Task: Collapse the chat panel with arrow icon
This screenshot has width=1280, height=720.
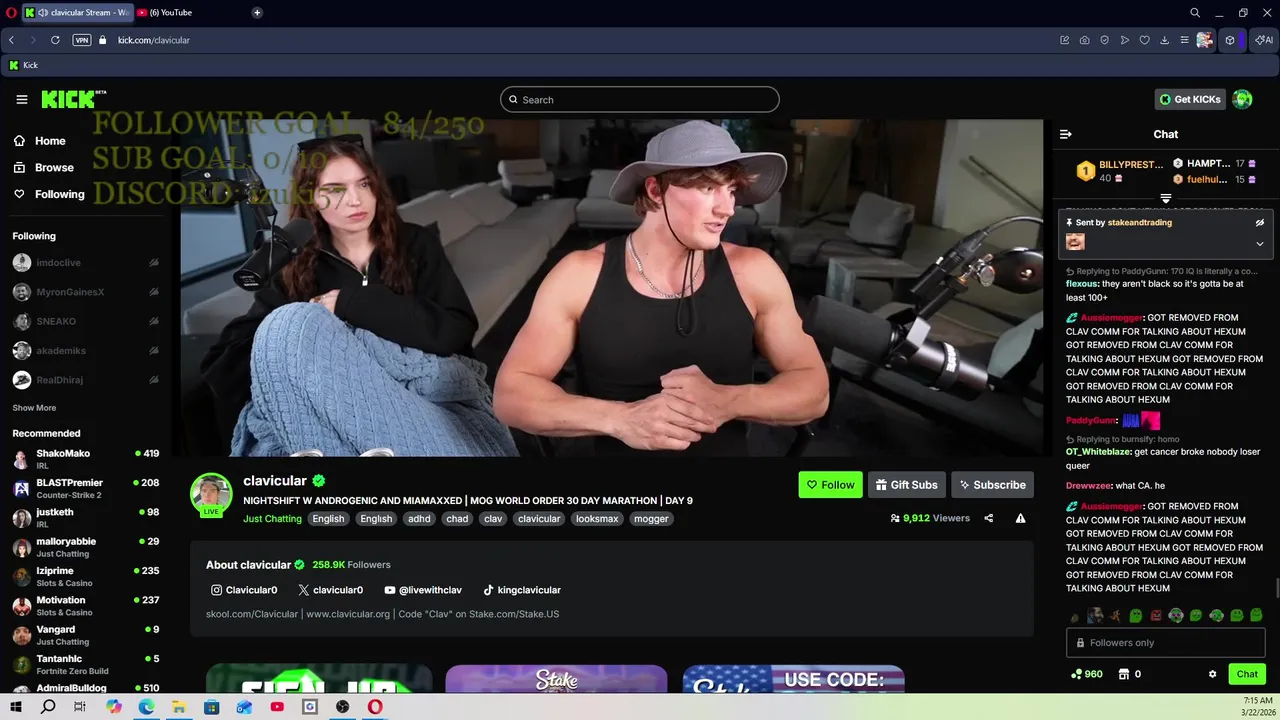Action: coord(1066,134)
